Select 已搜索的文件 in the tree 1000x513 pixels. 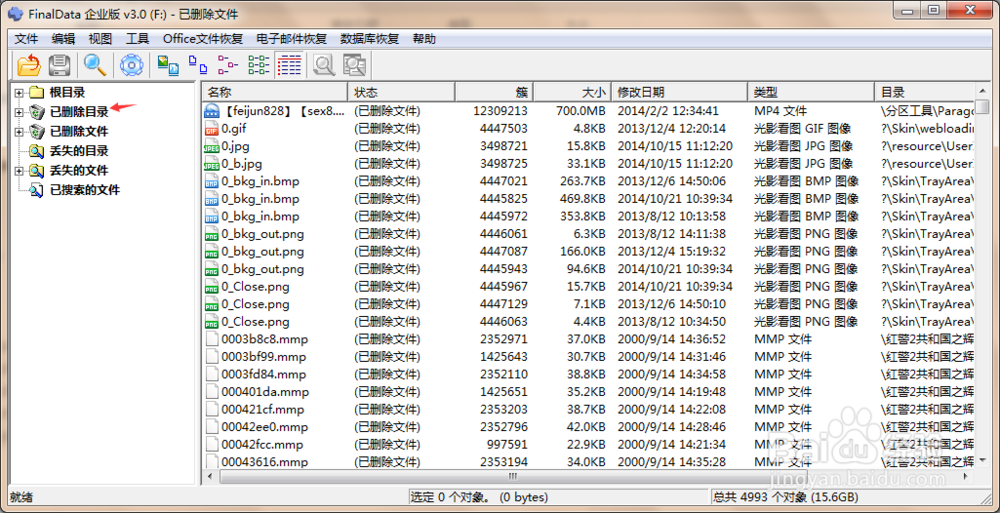point(85,190)
